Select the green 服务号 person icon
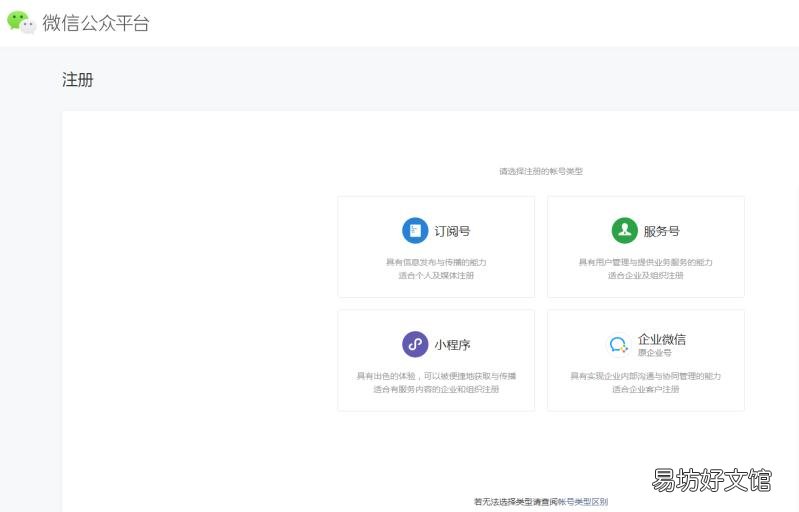Screen dimensions: 799x512 pyautogui.click(x=624, y=231)
